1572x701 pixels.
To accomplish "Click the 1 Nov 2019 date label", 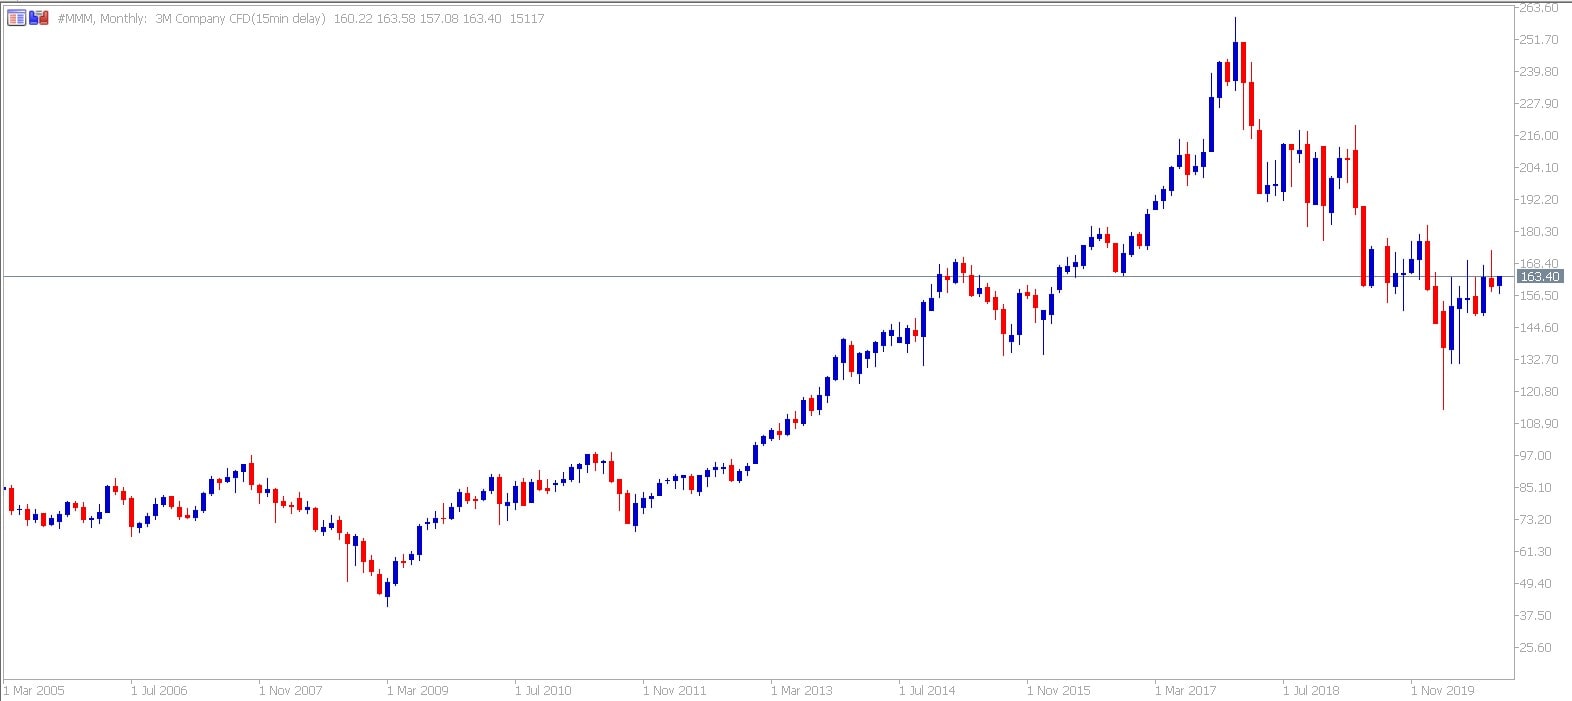I will tap(1443, 690).
